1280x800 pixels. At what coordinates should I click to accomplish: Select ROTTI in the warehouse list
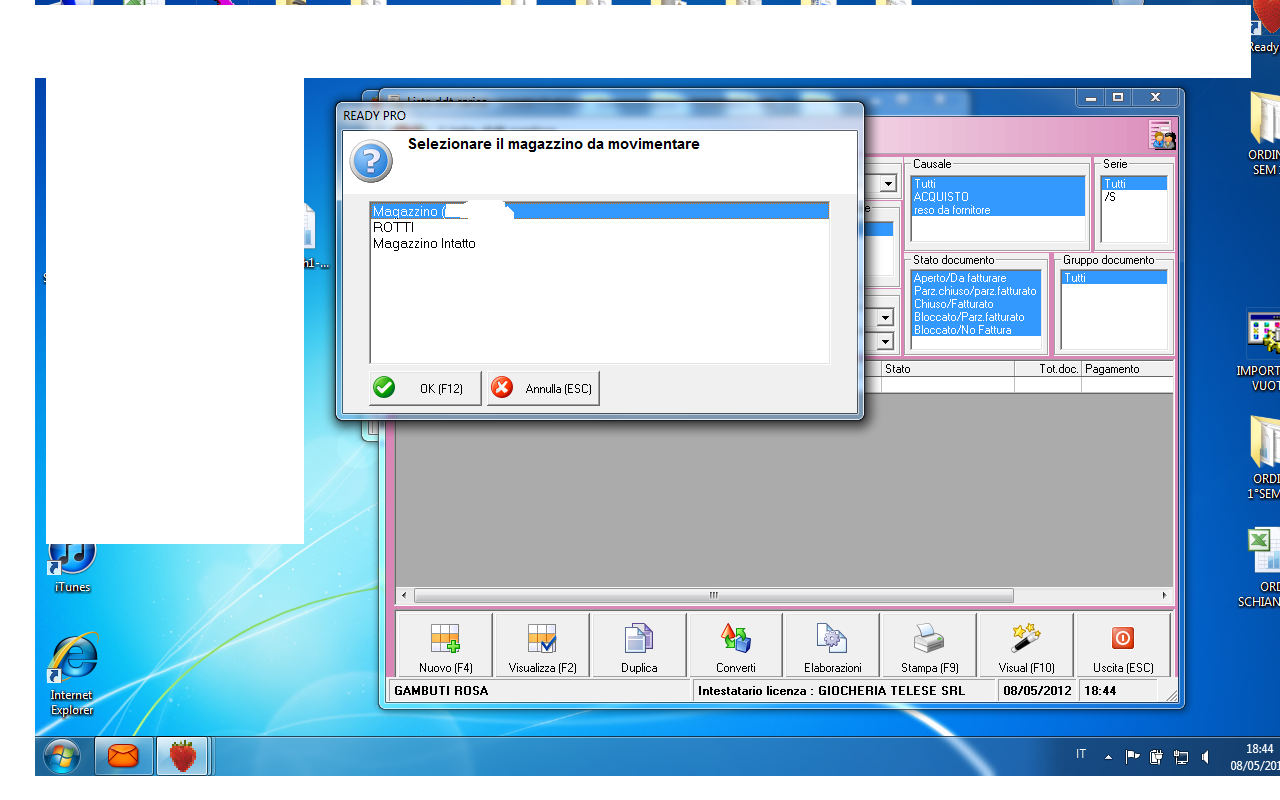pos(599,227)
